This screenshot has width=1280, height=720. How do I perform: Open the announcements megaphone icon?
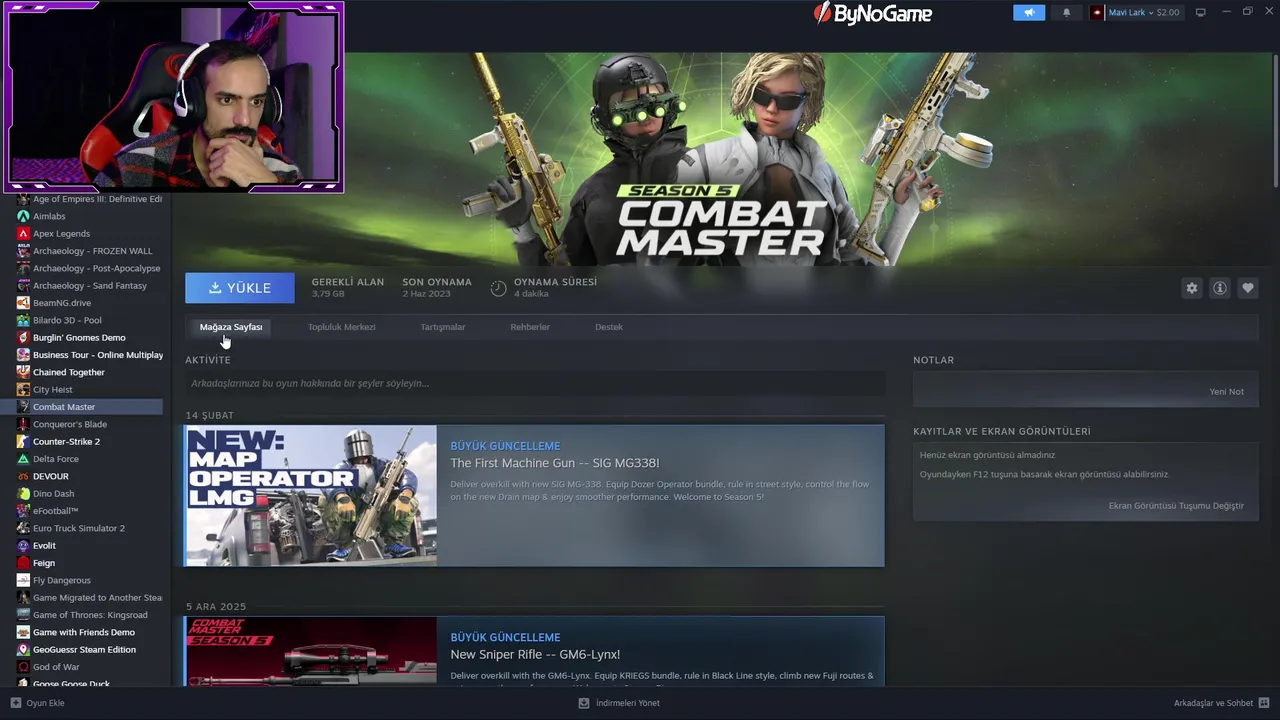[1029, 12]
